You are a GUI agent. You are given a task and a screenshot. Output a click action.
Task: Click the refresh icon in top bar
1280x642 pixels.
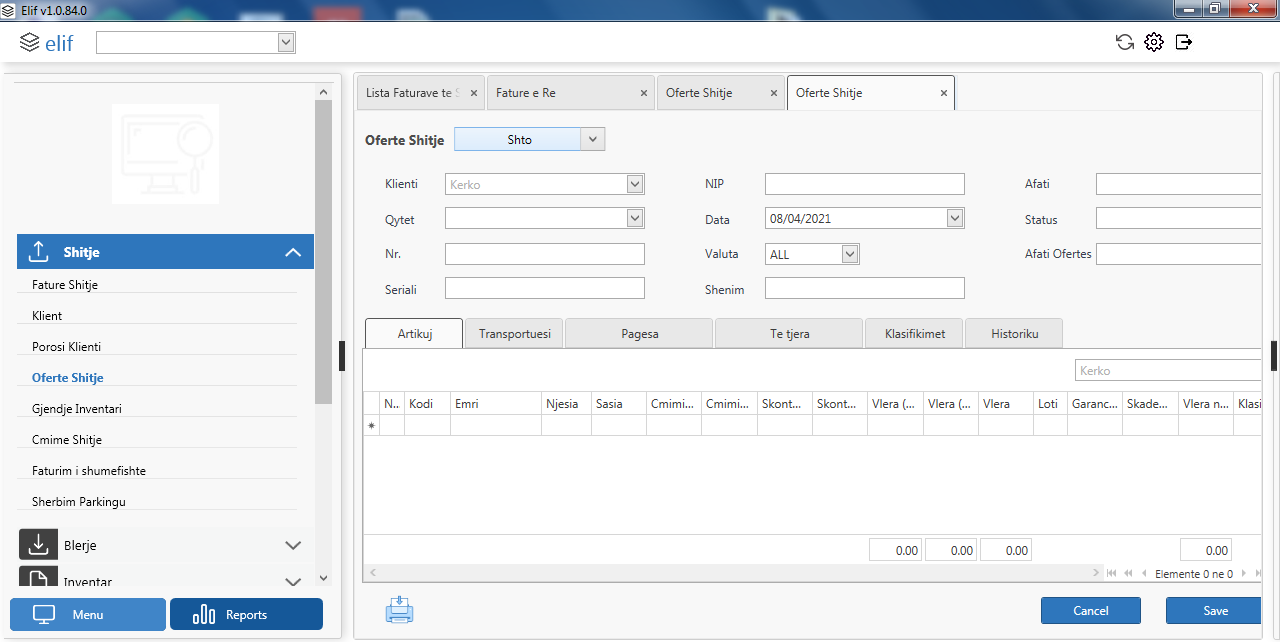1125,42
